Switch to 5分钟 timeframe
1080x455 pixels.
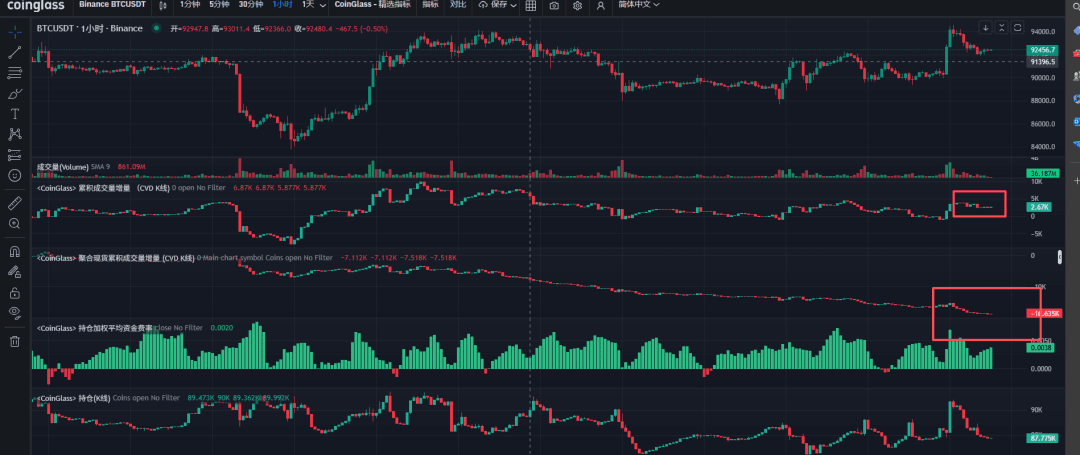[220, 5]
